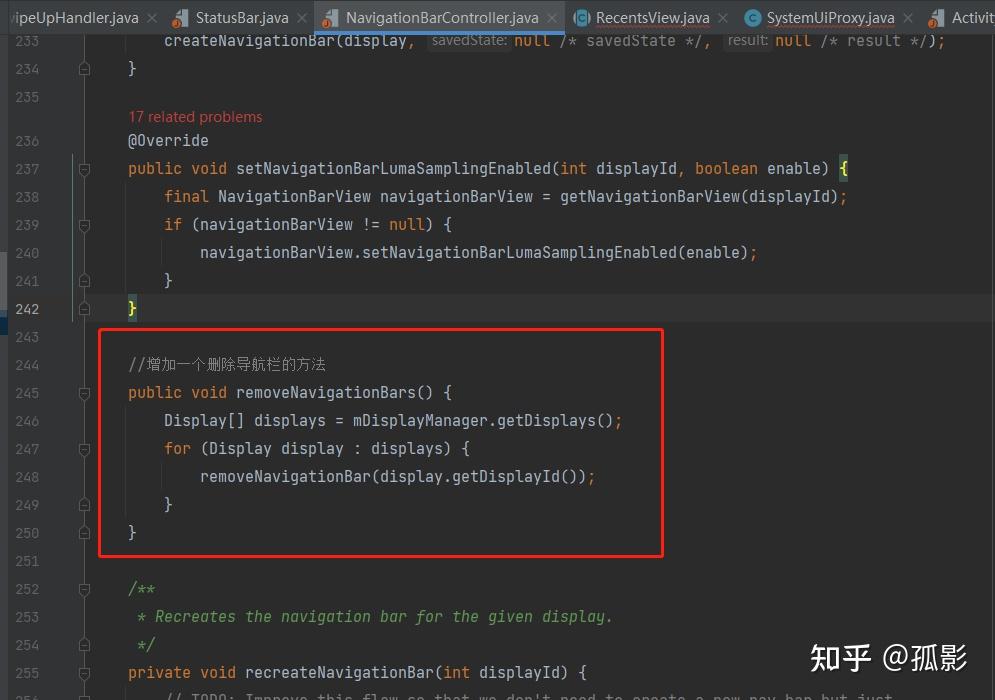Image resolution: width=995 pixels, height=700 pixels.
Task: Click fold end marker at line 249
Action: tap(84, 505)
